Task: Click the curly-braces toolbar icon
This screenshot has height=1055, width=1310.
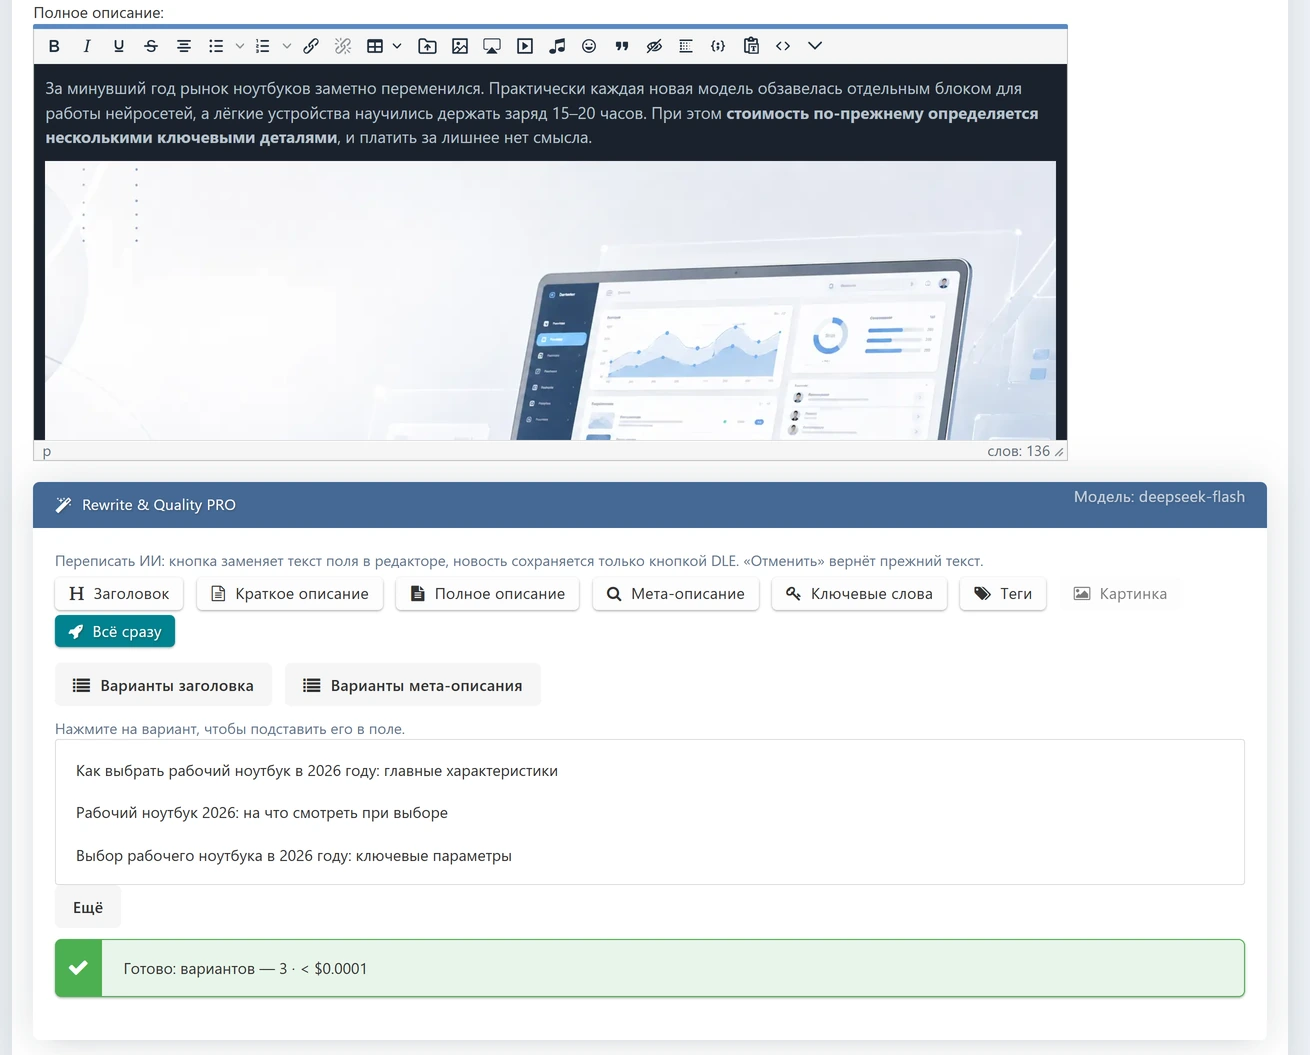Action: 718,46
